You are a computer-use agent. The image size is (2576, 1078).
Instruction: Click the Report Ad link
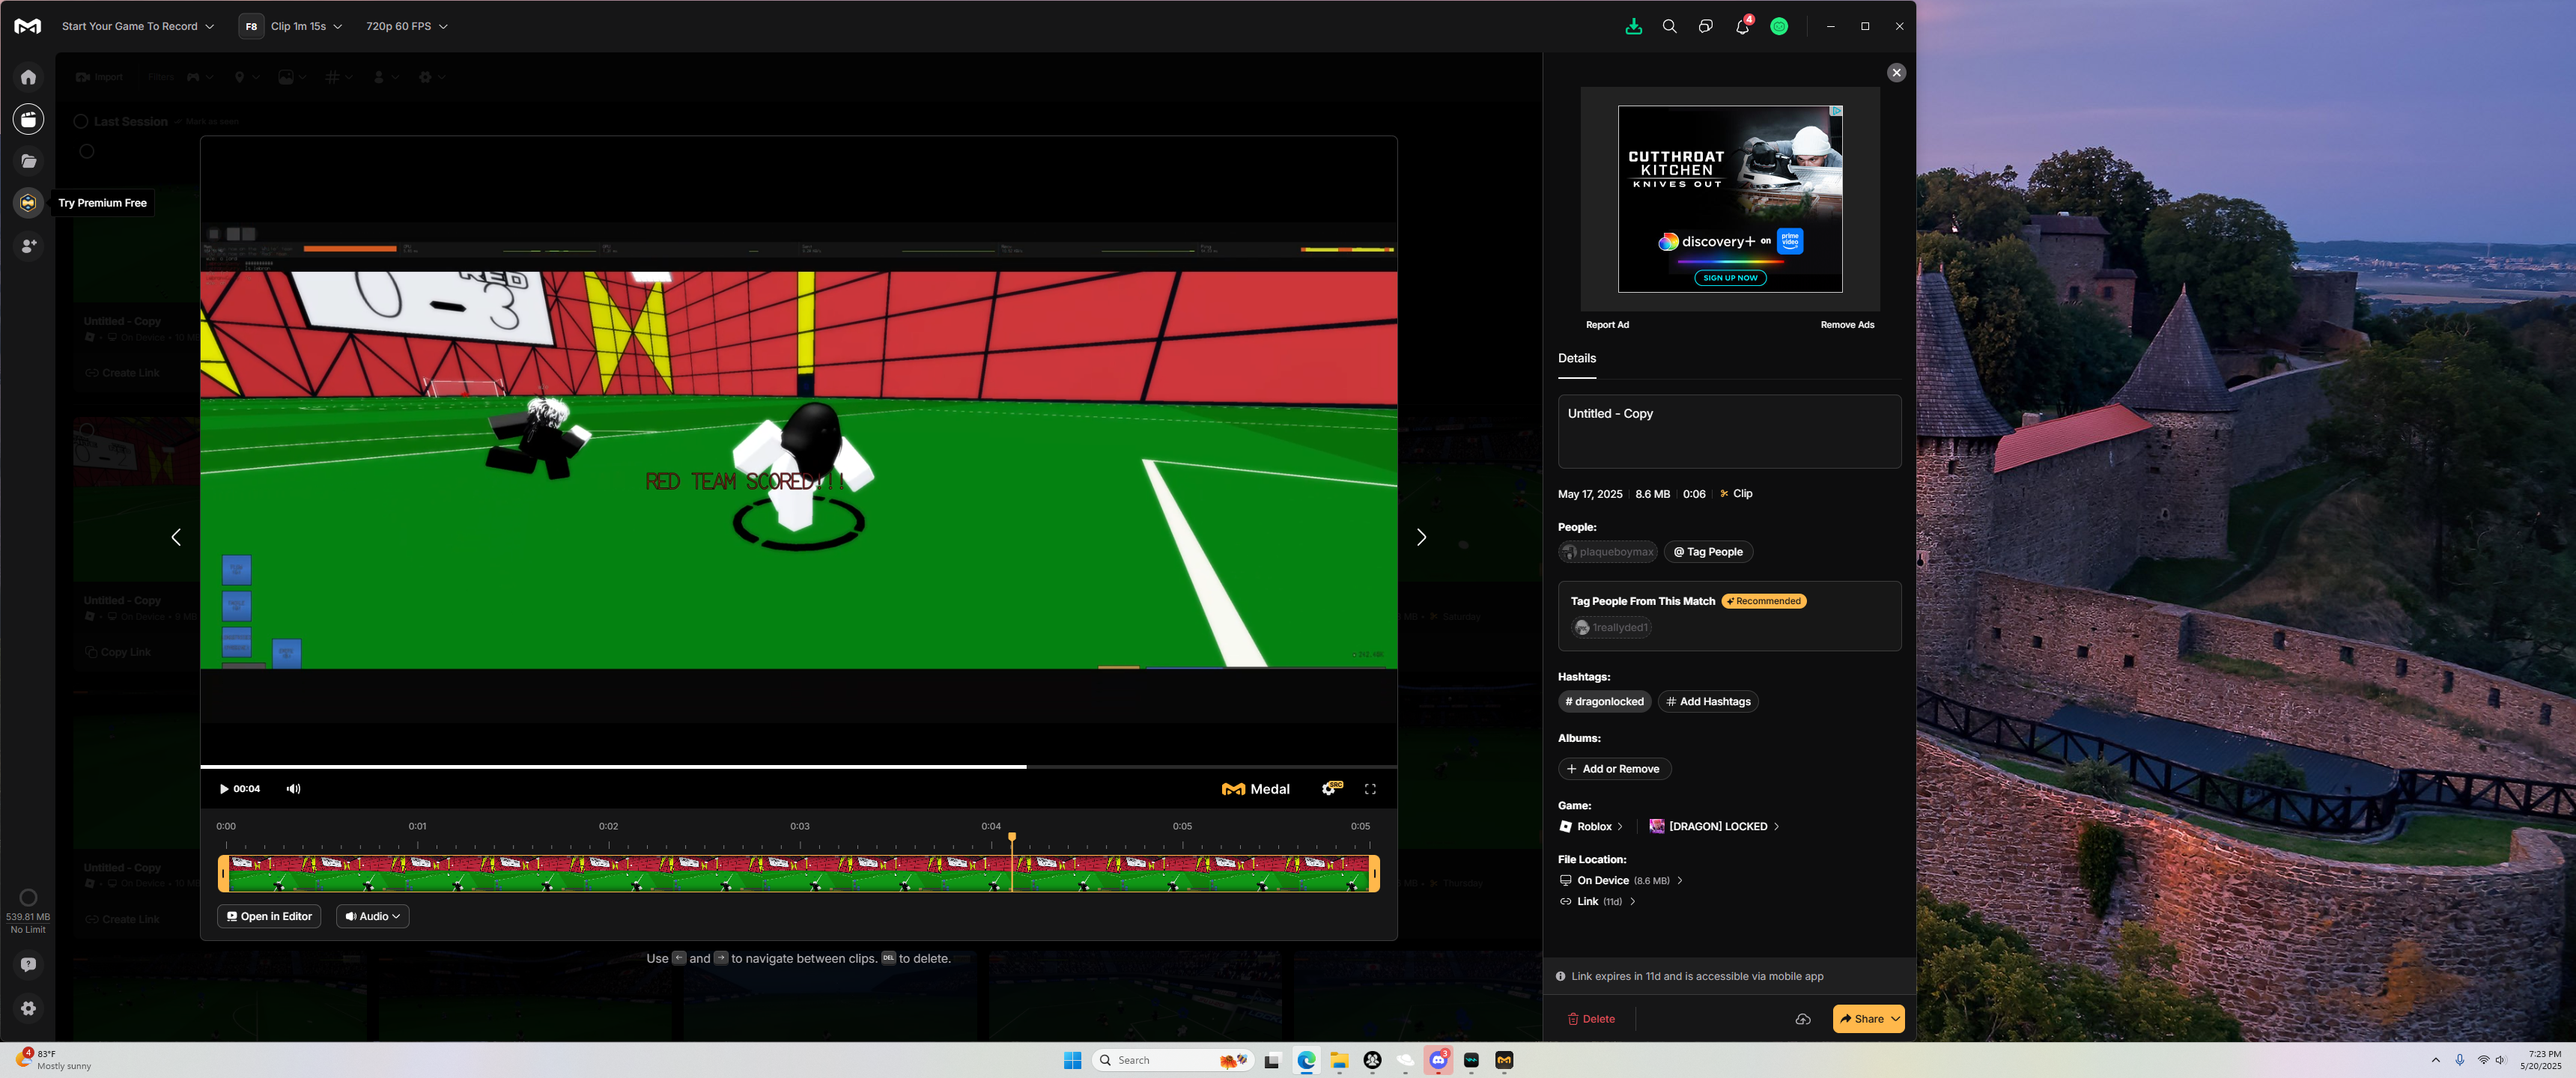[1607, 325]
